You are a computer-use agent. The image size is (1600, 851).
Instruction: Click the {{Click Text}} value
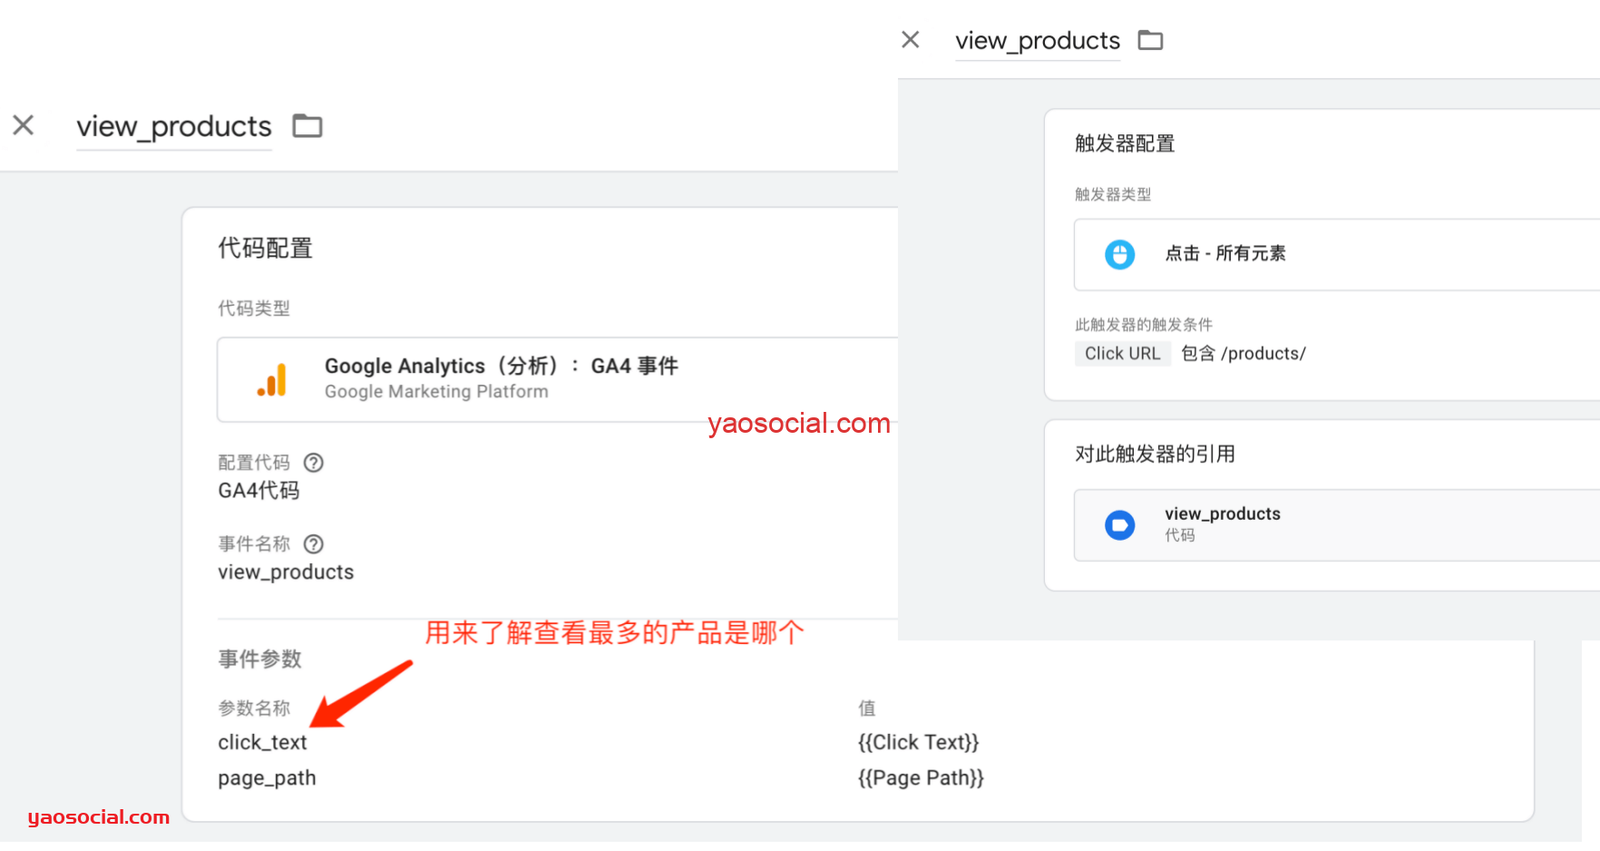click(x=918, y=742)
